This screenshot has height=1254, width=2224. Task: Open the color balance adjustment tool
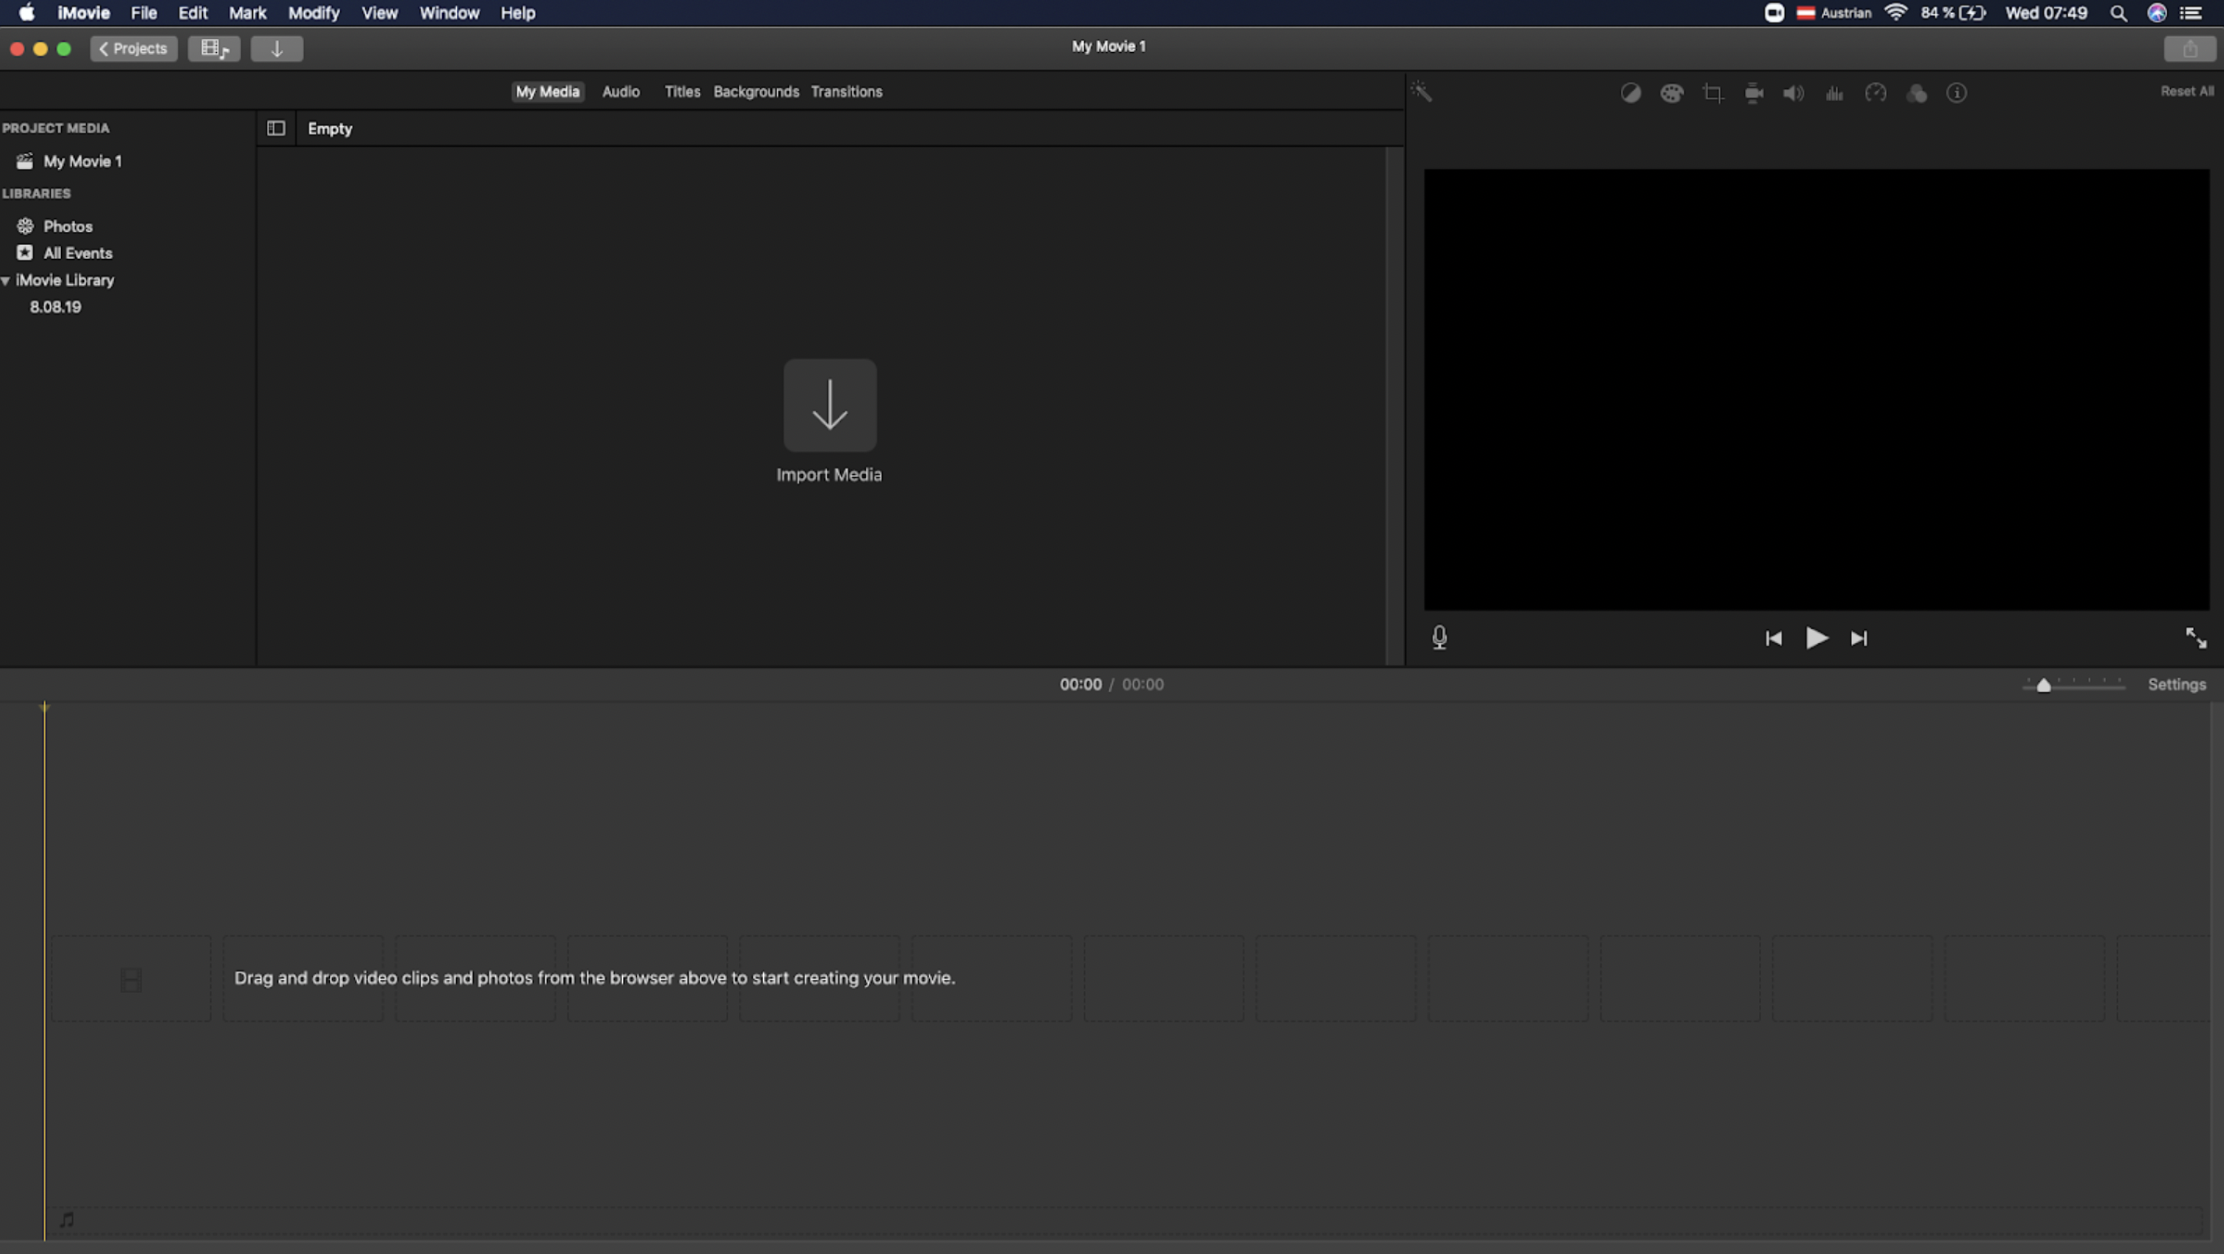[x=1630, y=93]
